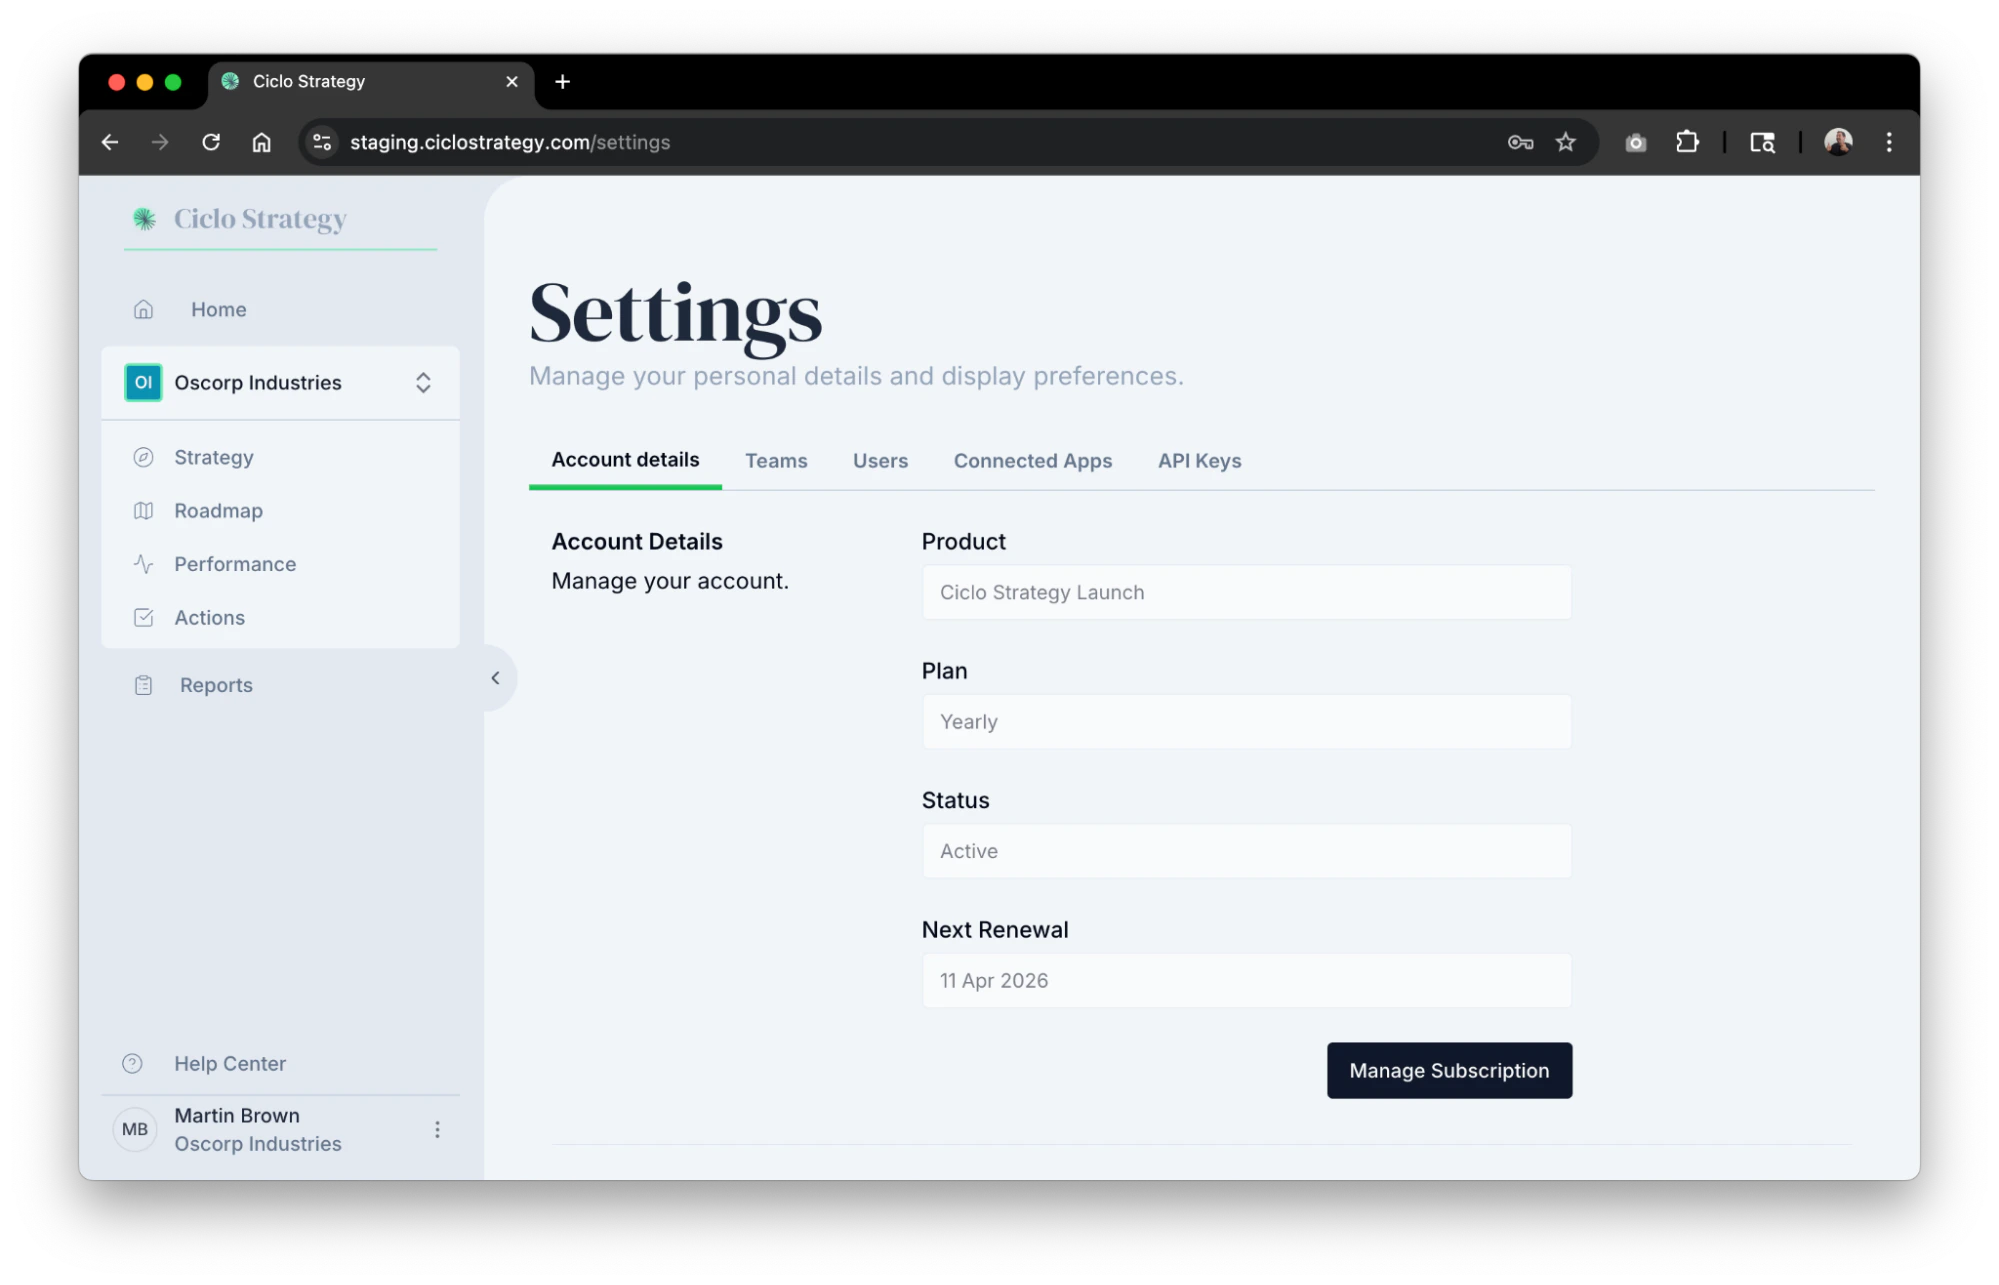The height and width of the screenshot is (1285, 1999).
Task: Open Performance via its pulse icon
Action: 143,564
